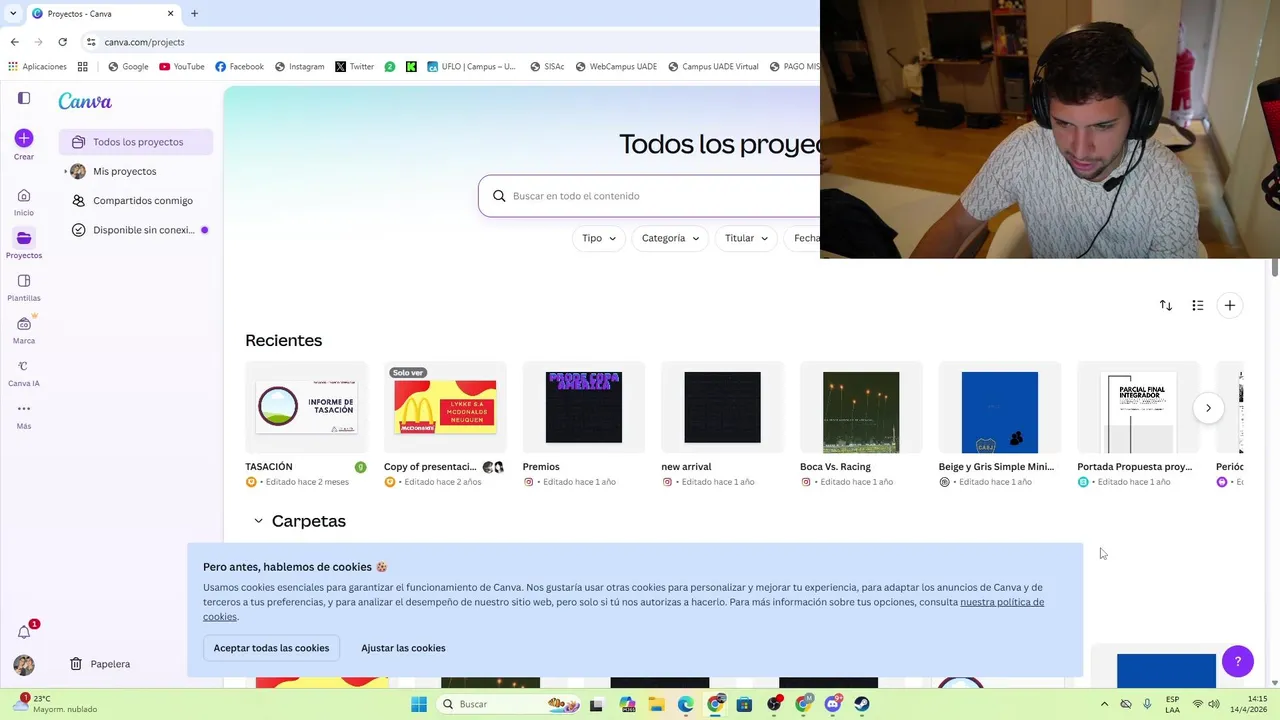
Task: Select Mis proyectos
Action: click(136, 171)
